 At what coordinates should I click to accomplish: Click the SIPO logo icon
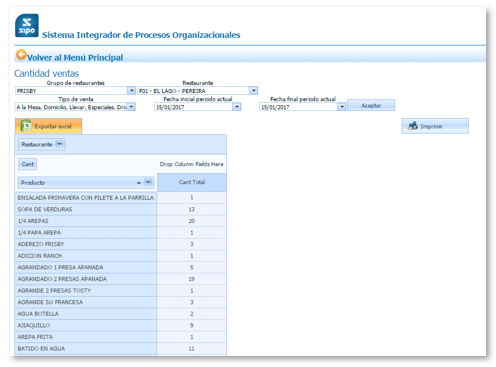(x=27, y=25)
